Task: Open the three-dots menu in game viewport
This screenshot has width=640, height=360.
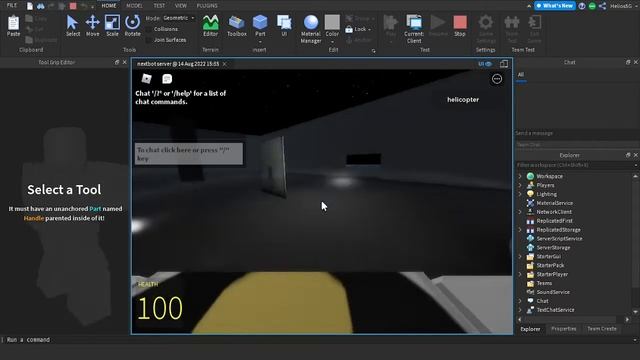Action: click(497, 79)
